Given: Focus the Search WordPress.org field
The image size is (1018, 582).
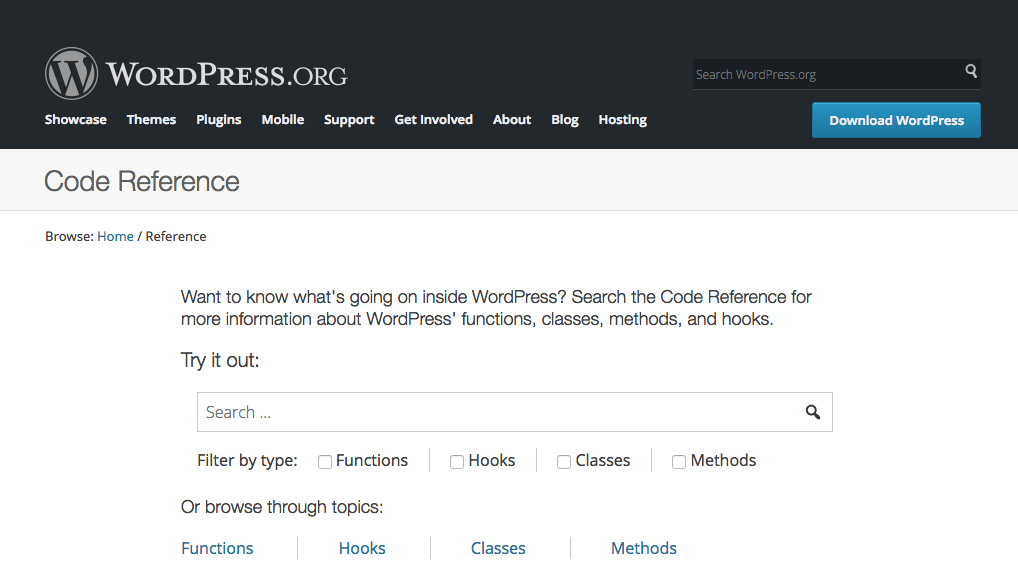Looking at the screenshot, I should click(825, 74).
